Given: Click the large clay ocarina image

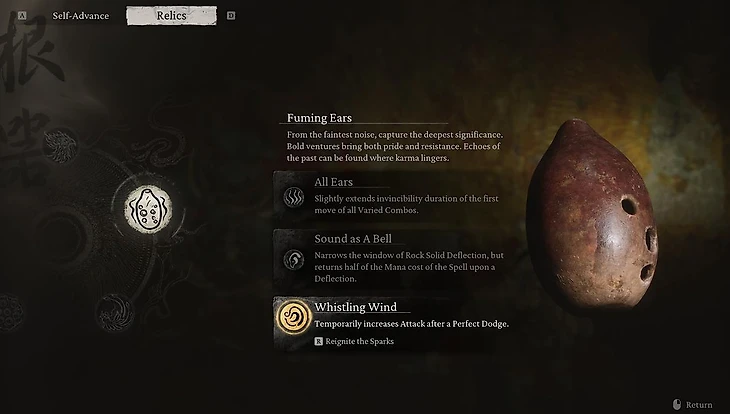Looking at the screenshot, I should 592,214.
